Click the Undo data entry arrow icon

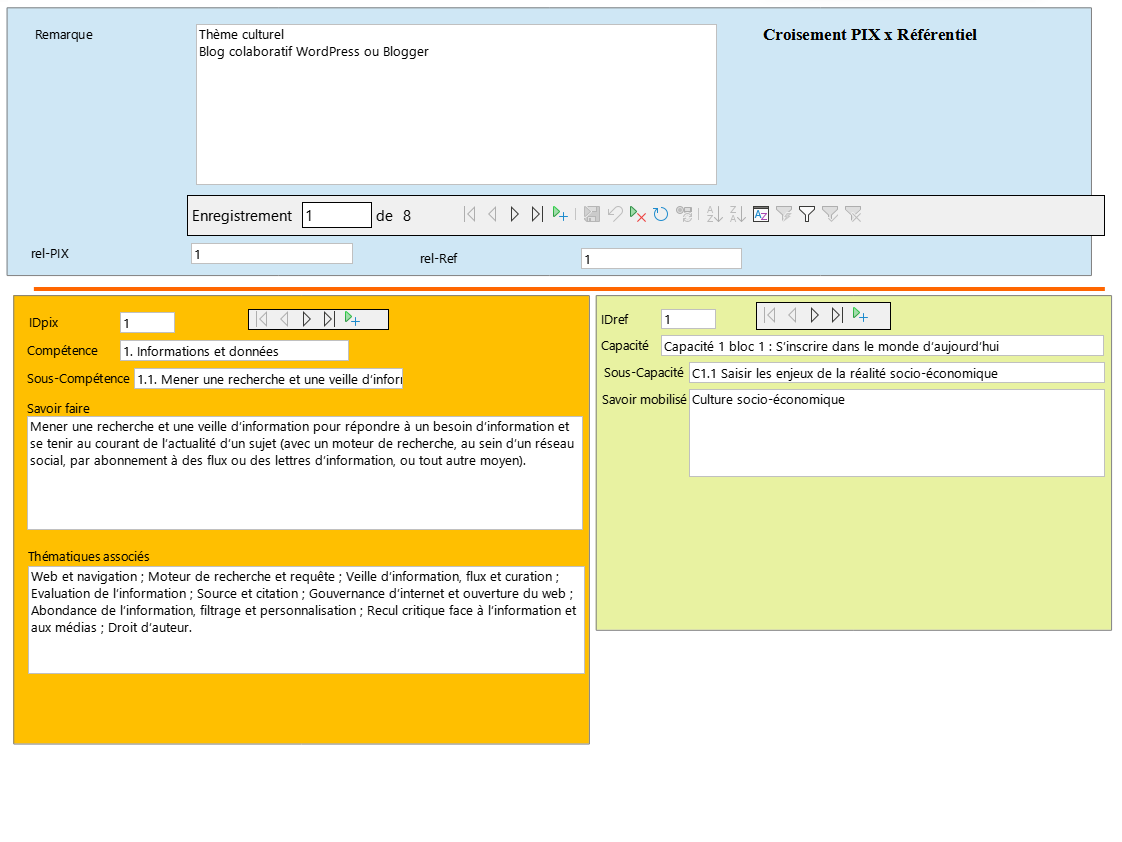tap(615, 215)
